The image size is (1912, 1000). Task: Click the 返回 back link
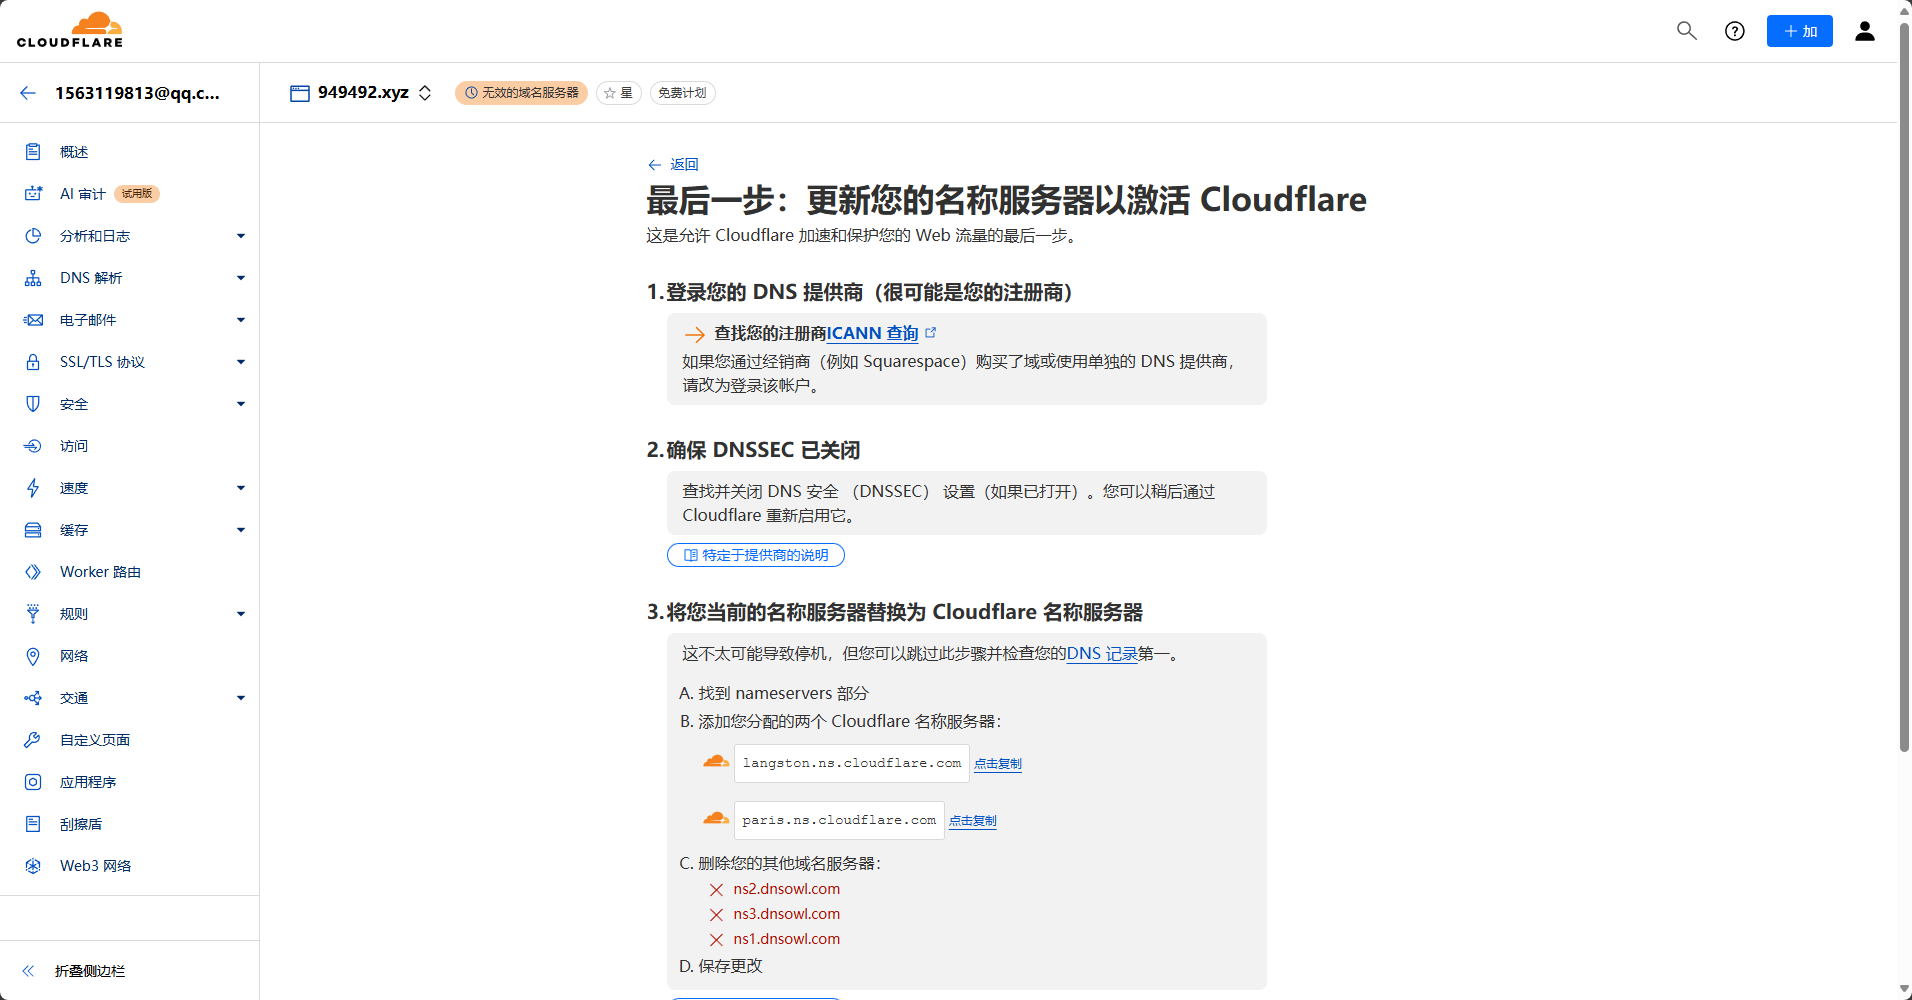click(673, 164)
